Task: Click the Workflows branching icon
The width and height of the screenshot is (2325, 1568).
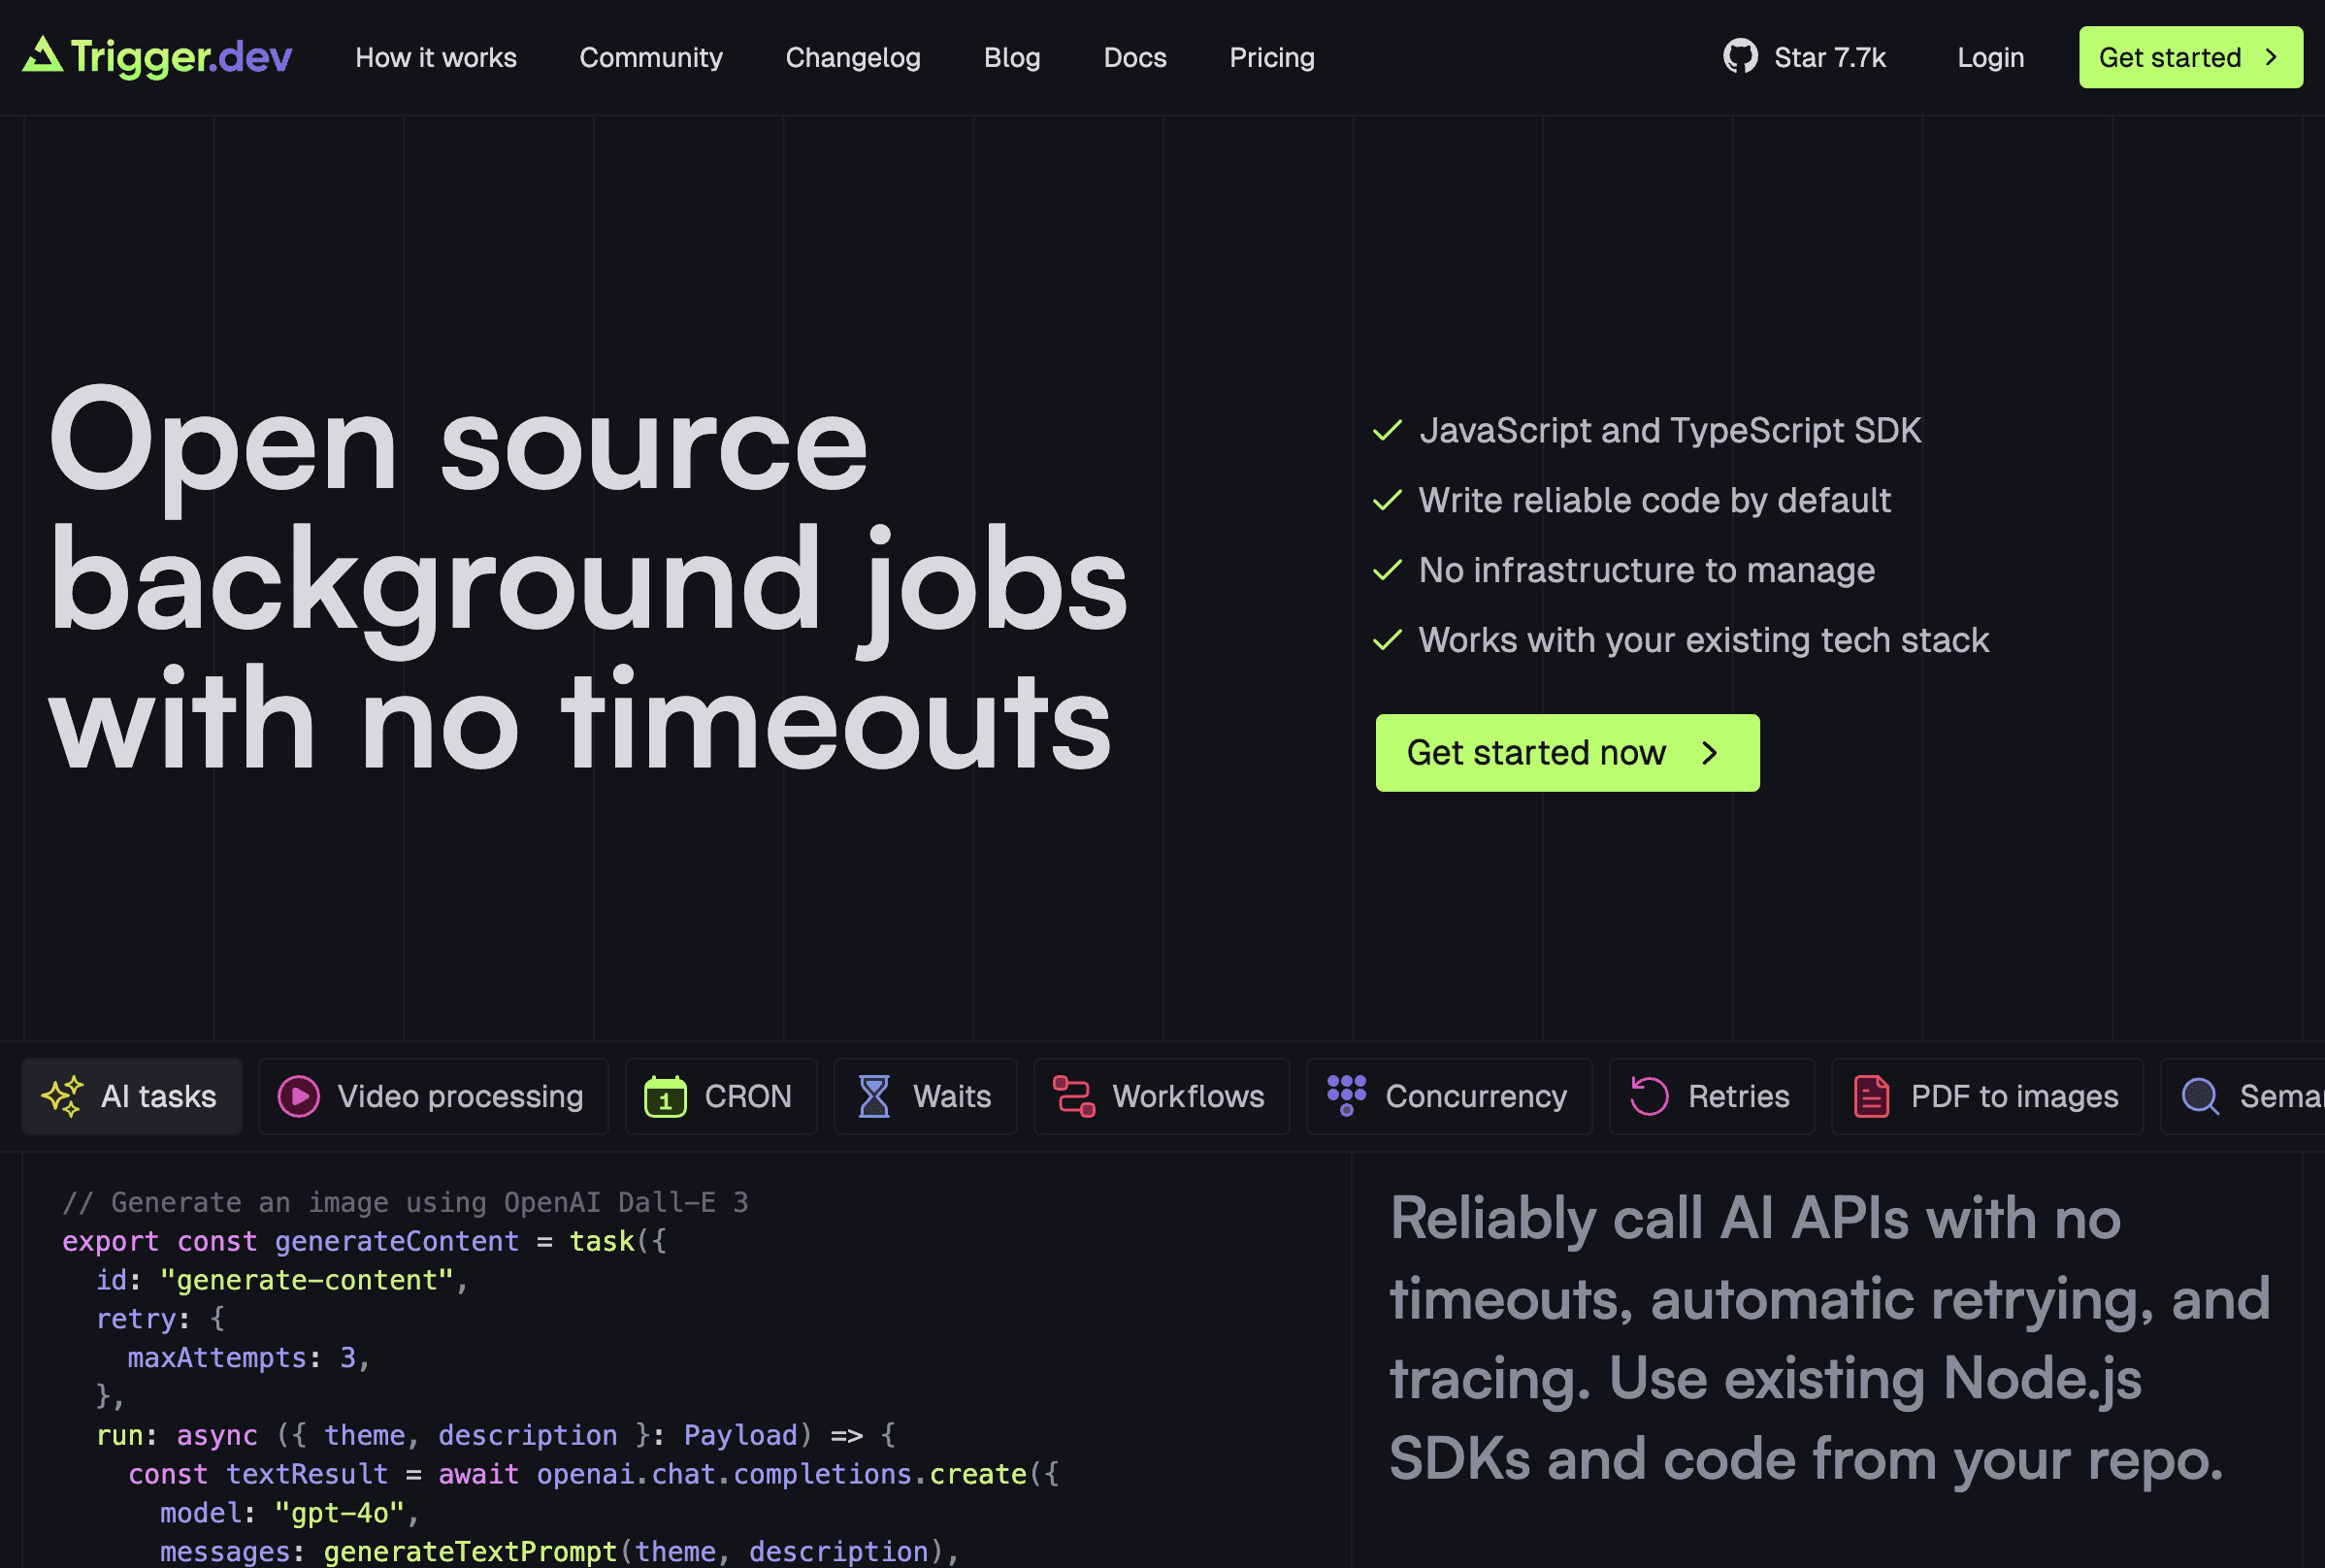Action: point(1074,1096)
